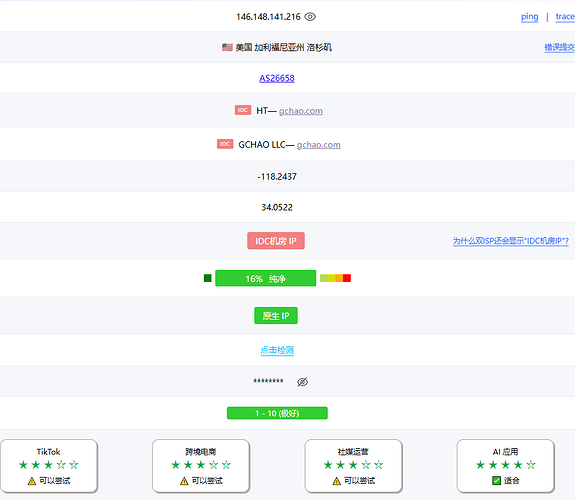Select the 社媒运营 rating card
575x500 pixels.
pyautogui.click(x=354, y=466)
